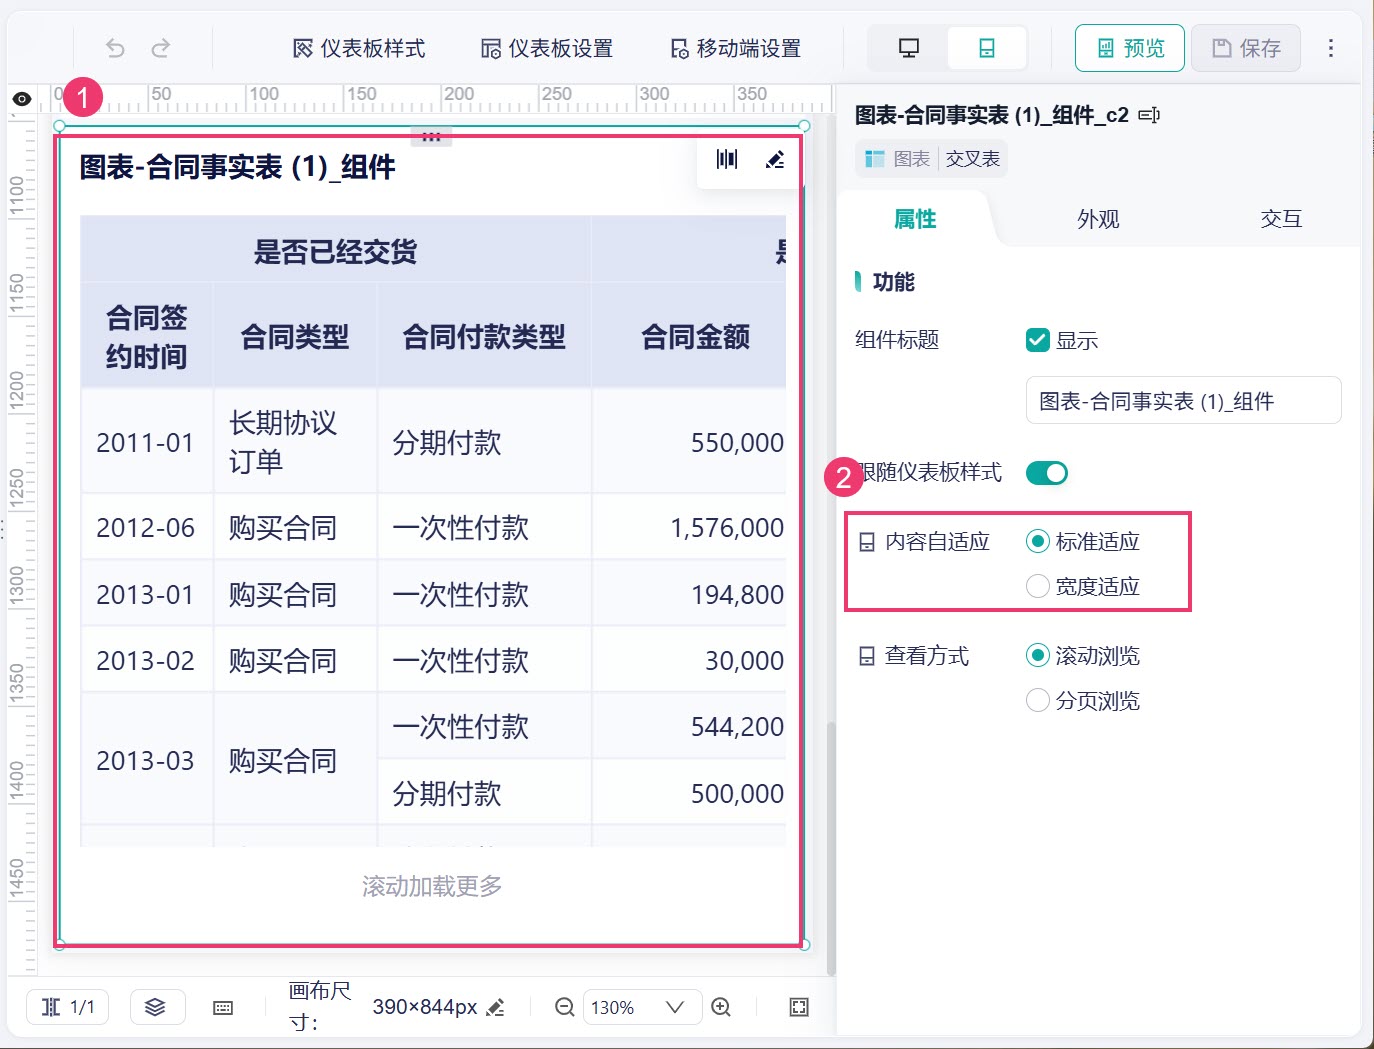Click the zoom in magnifier icon
The width and height of the screenshot is (1374, 1049).
(x=721, y=1007)
